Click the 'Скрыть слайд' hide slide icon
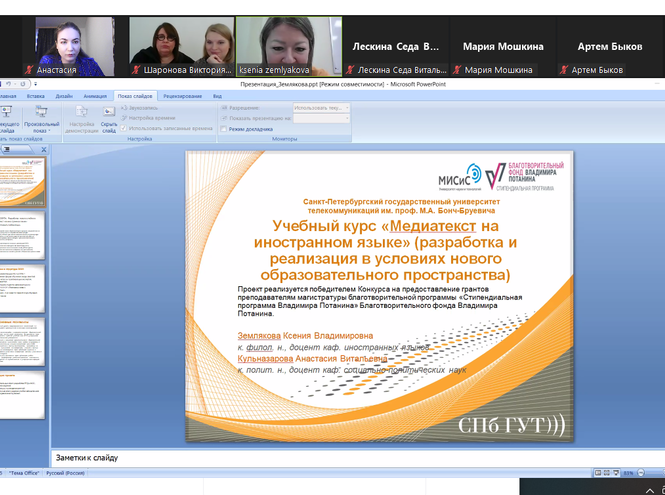This screenshot has height=495, width=665. tap(109, 113)
